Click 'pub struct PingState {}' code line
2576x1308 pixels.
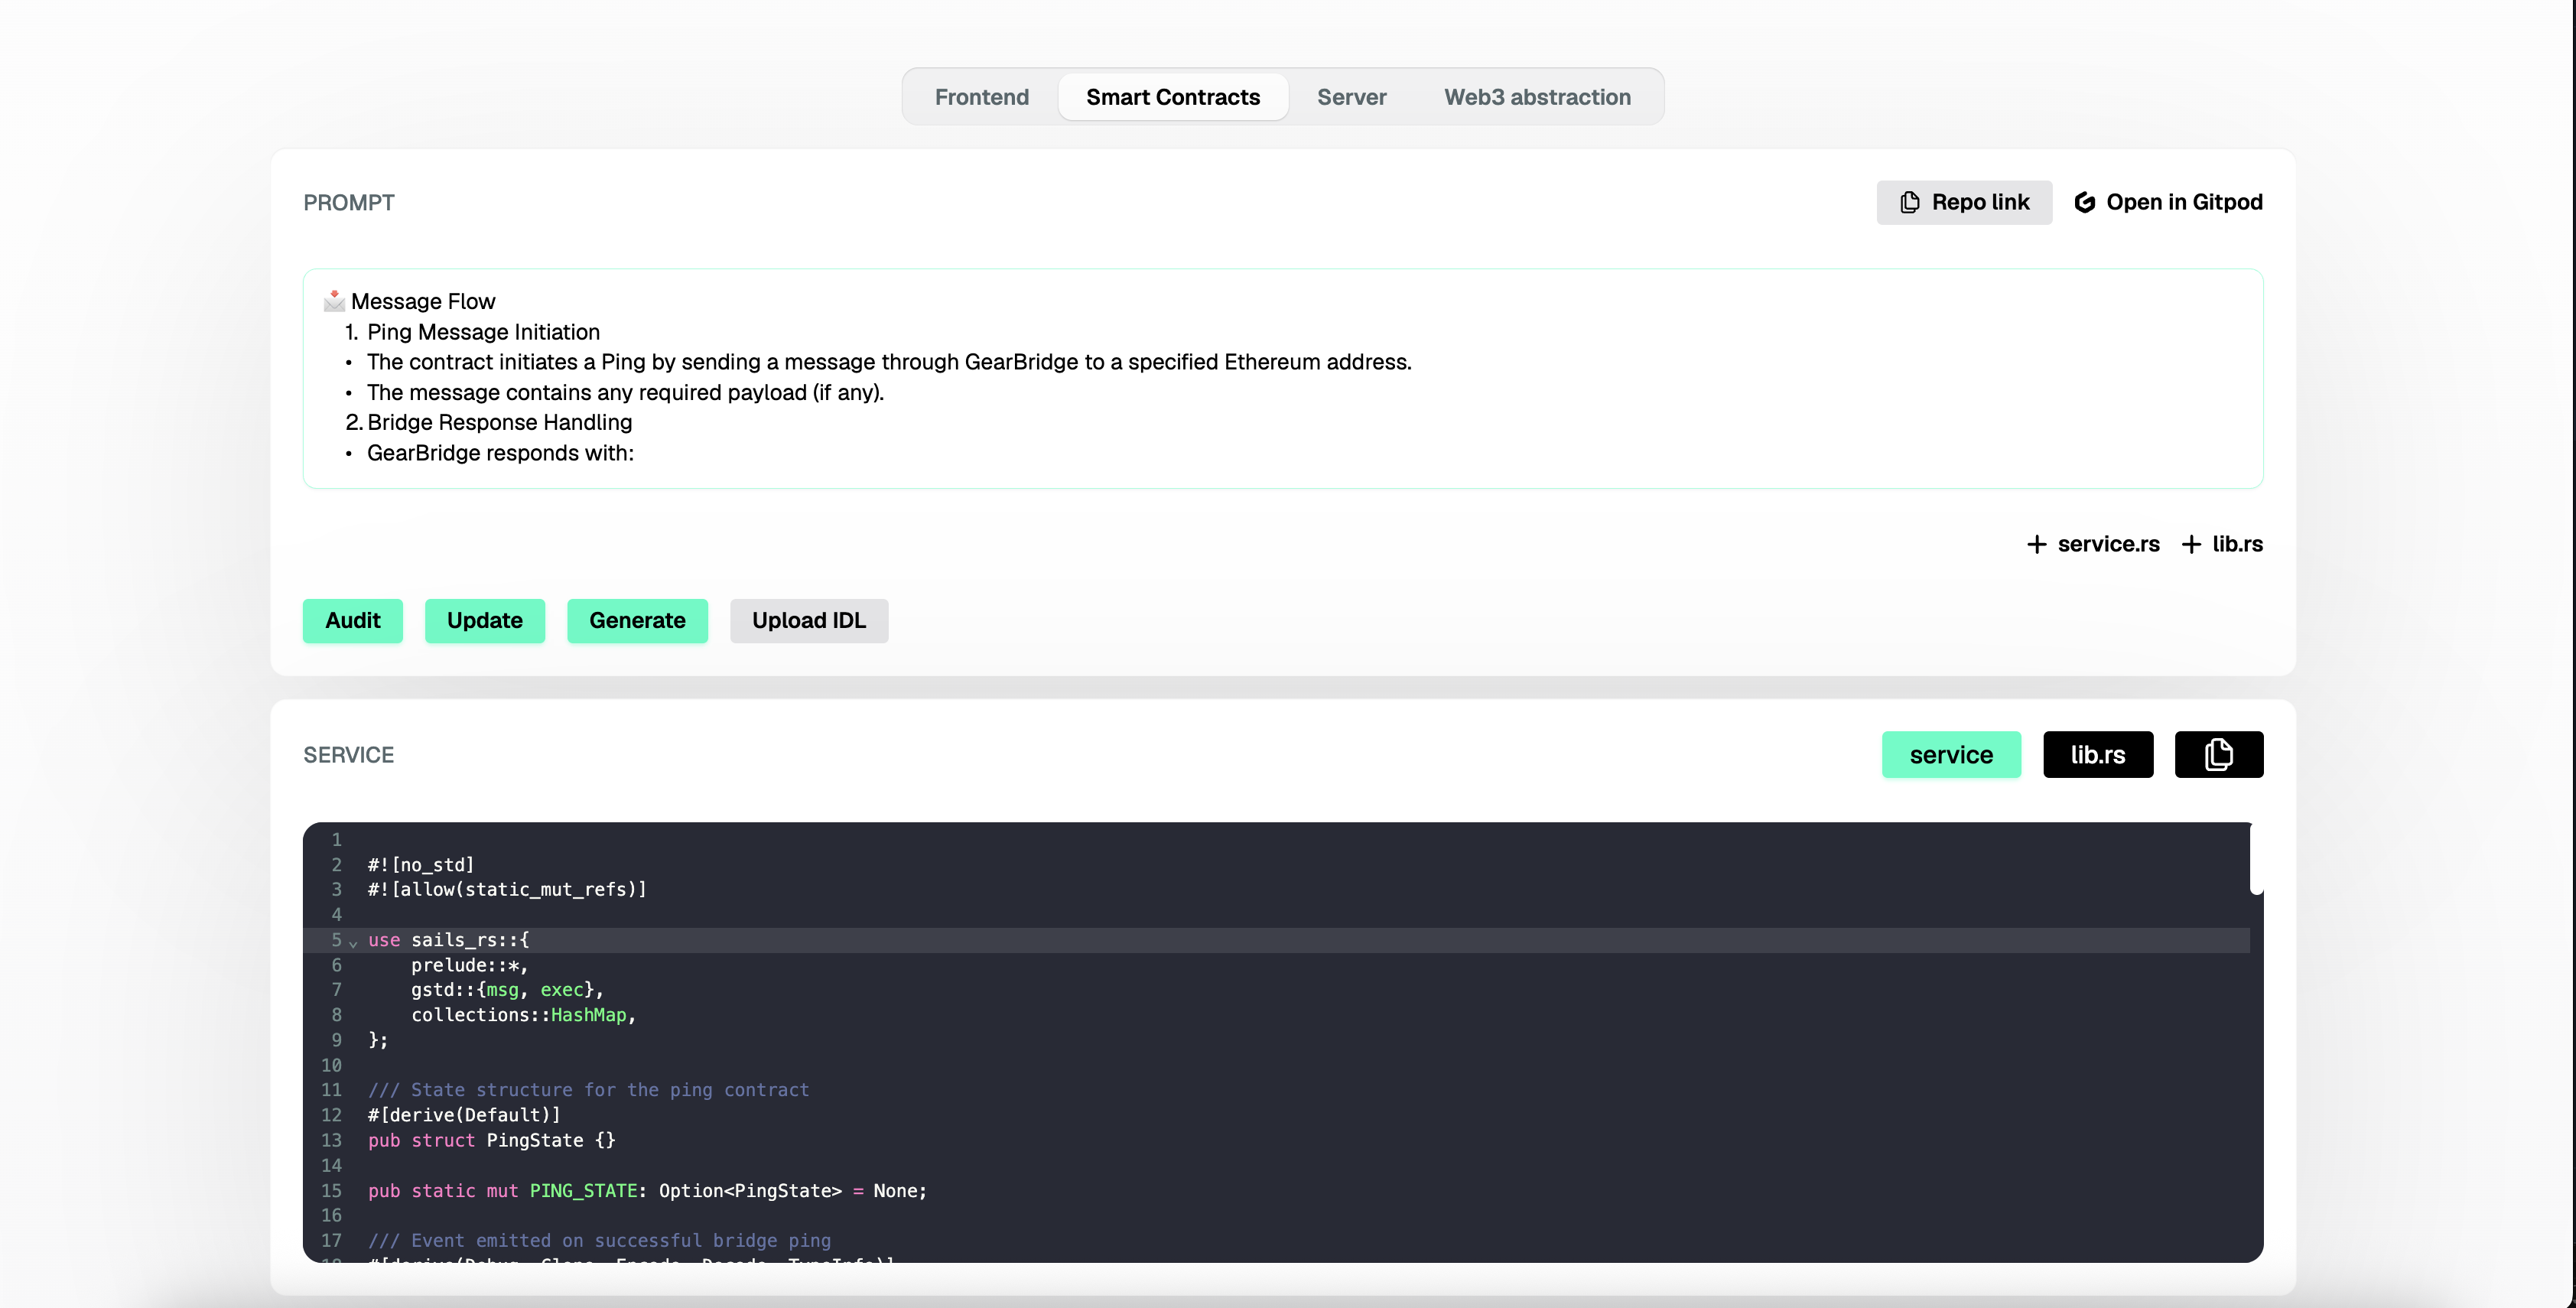[492, 1140]
